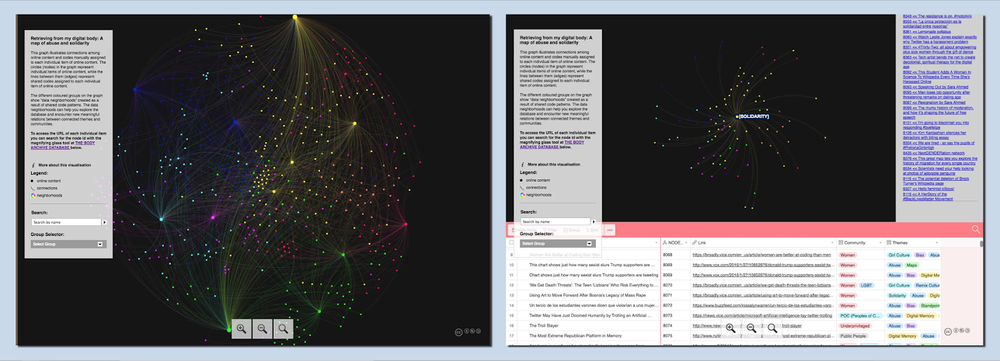Click the neighborhoods color wheel in left legend
Screen dimensions: 1000x361
[x=33, y=196]
